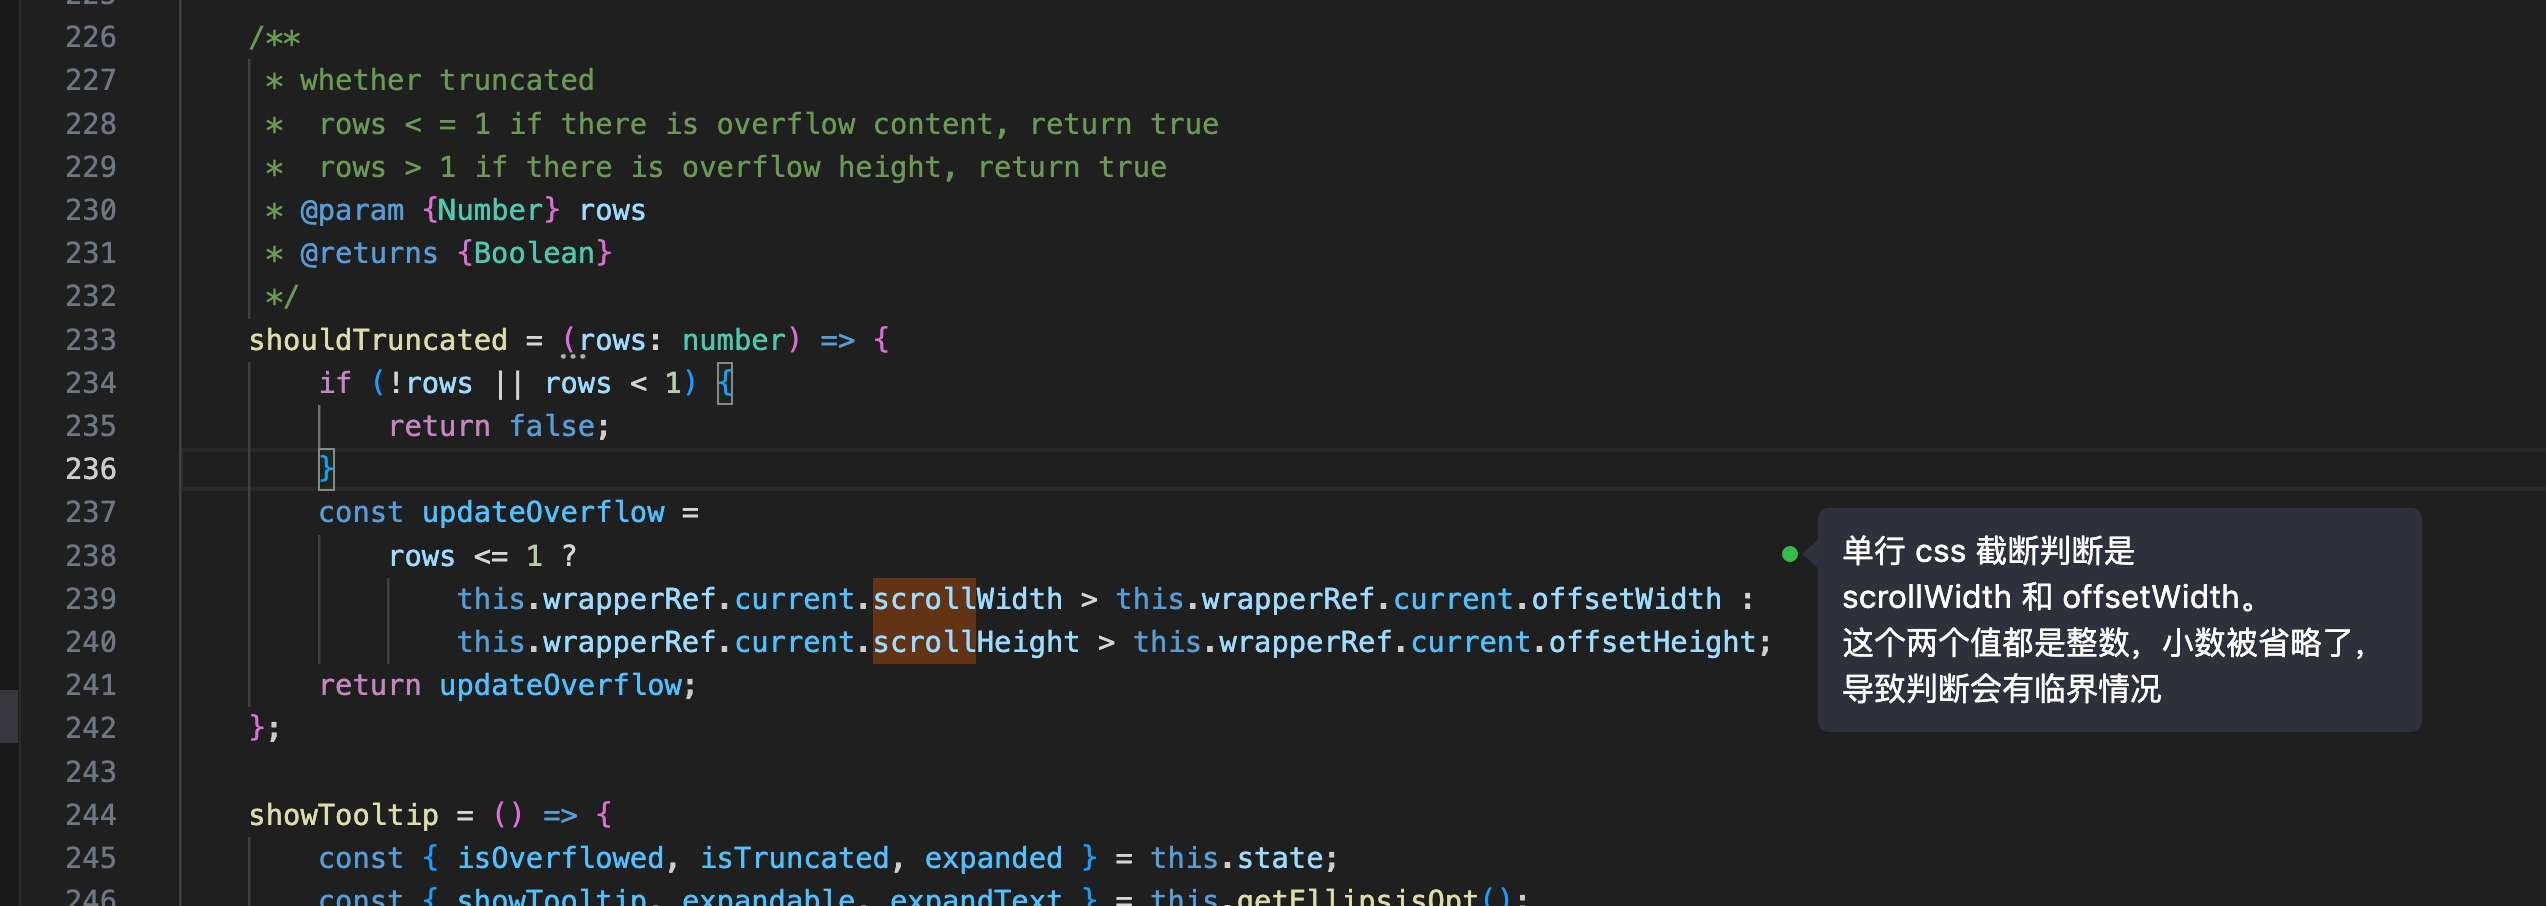The width and height of the screenshot is (2546, 906).
Task: Select the isOverflowed destructured variable
Action: (559, 857)
